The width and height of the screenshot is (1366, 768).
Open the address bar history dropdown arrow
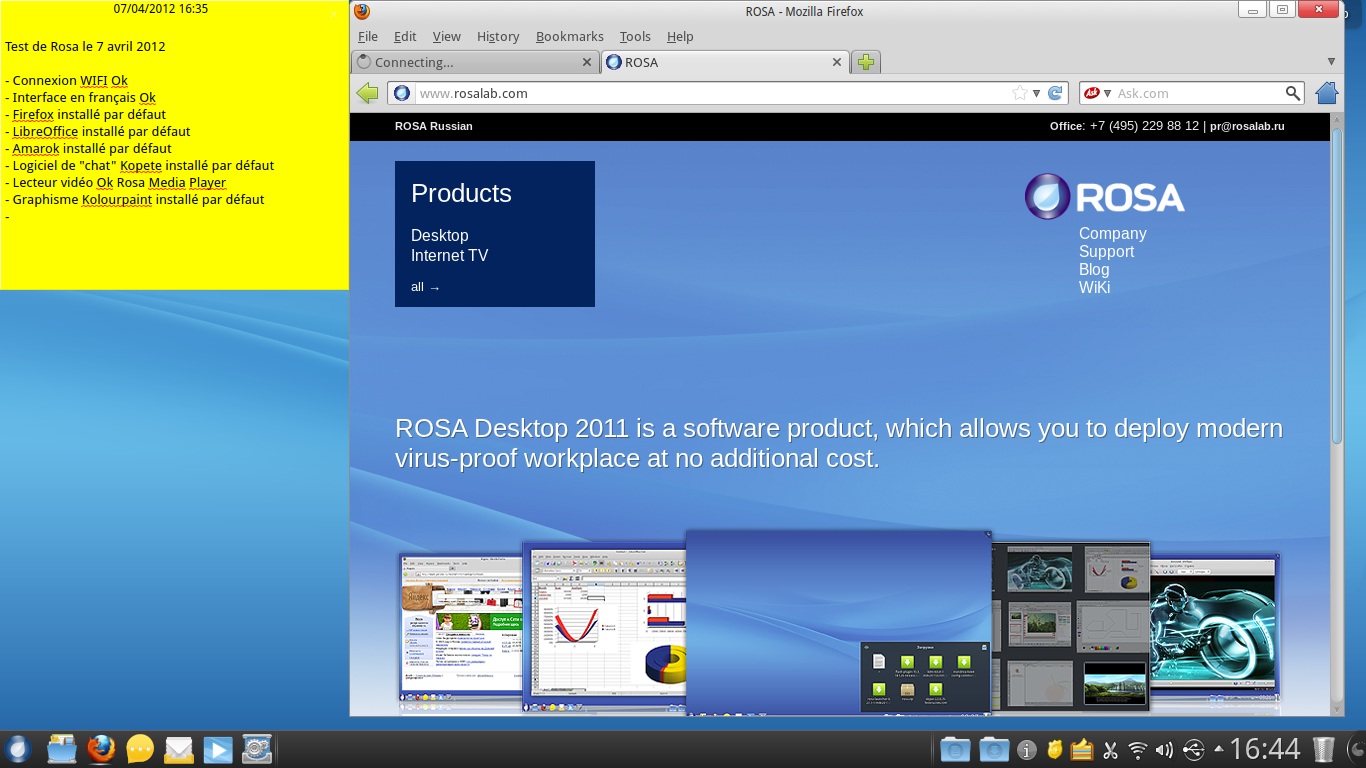click(x=1037, y=93)
